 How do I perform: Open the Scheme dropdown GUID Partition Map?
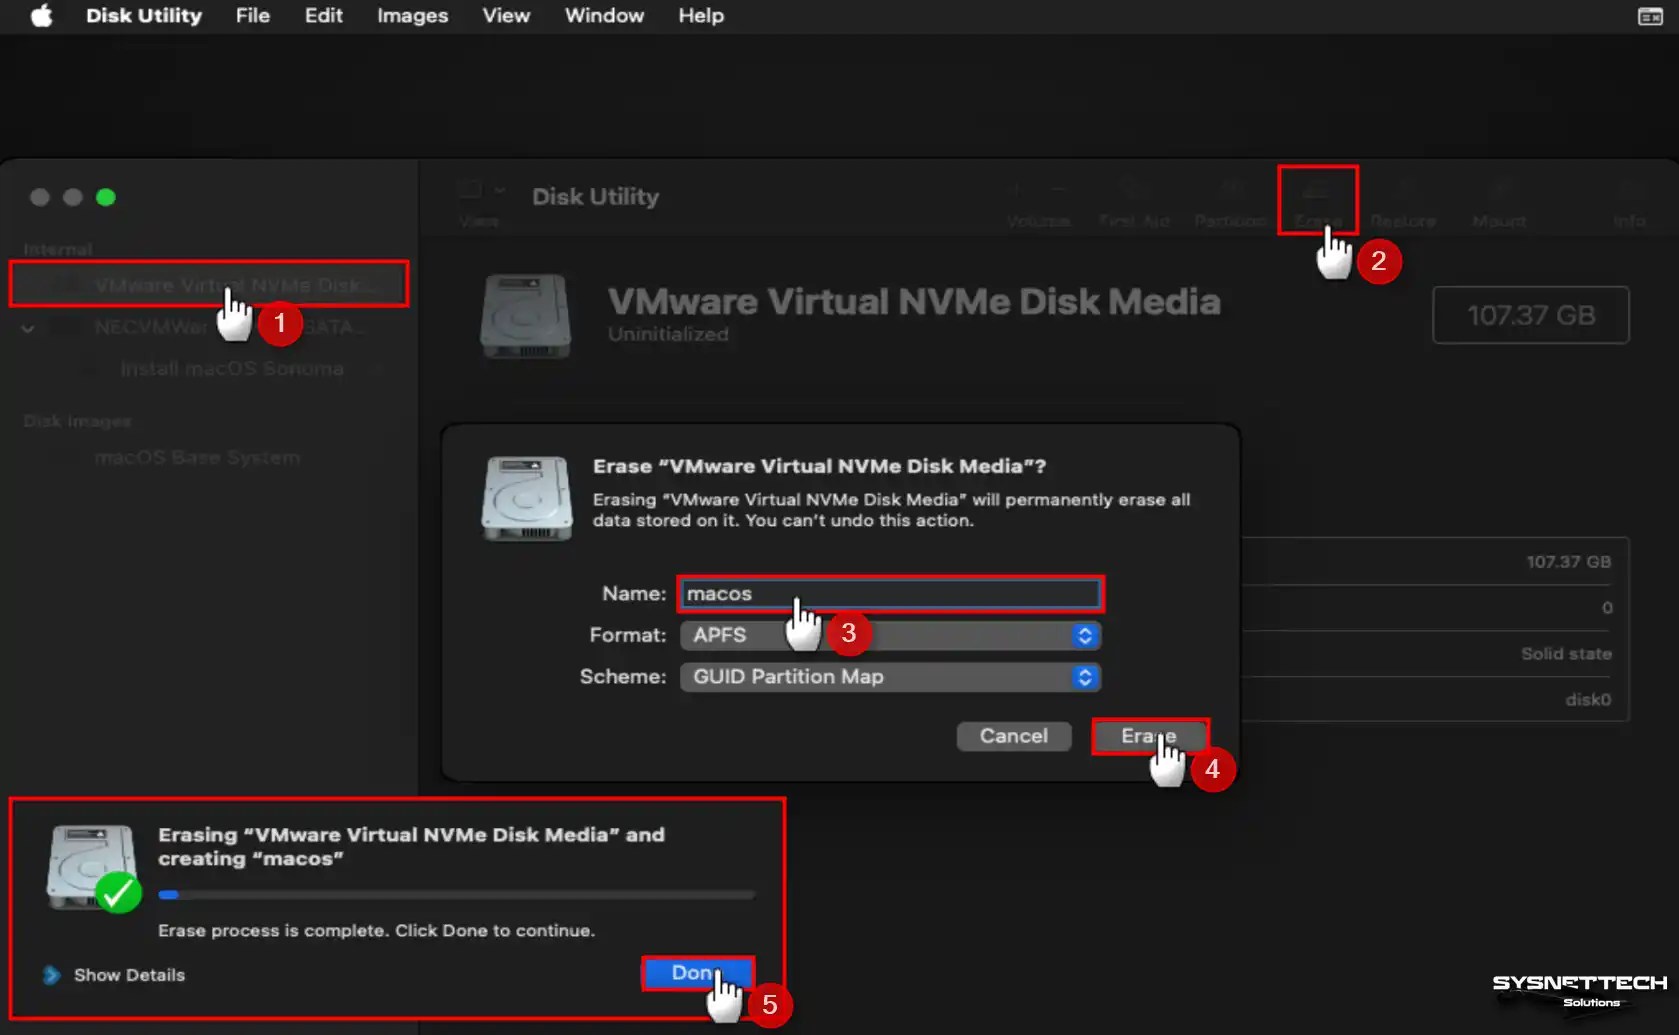click(x=890, y=677)
